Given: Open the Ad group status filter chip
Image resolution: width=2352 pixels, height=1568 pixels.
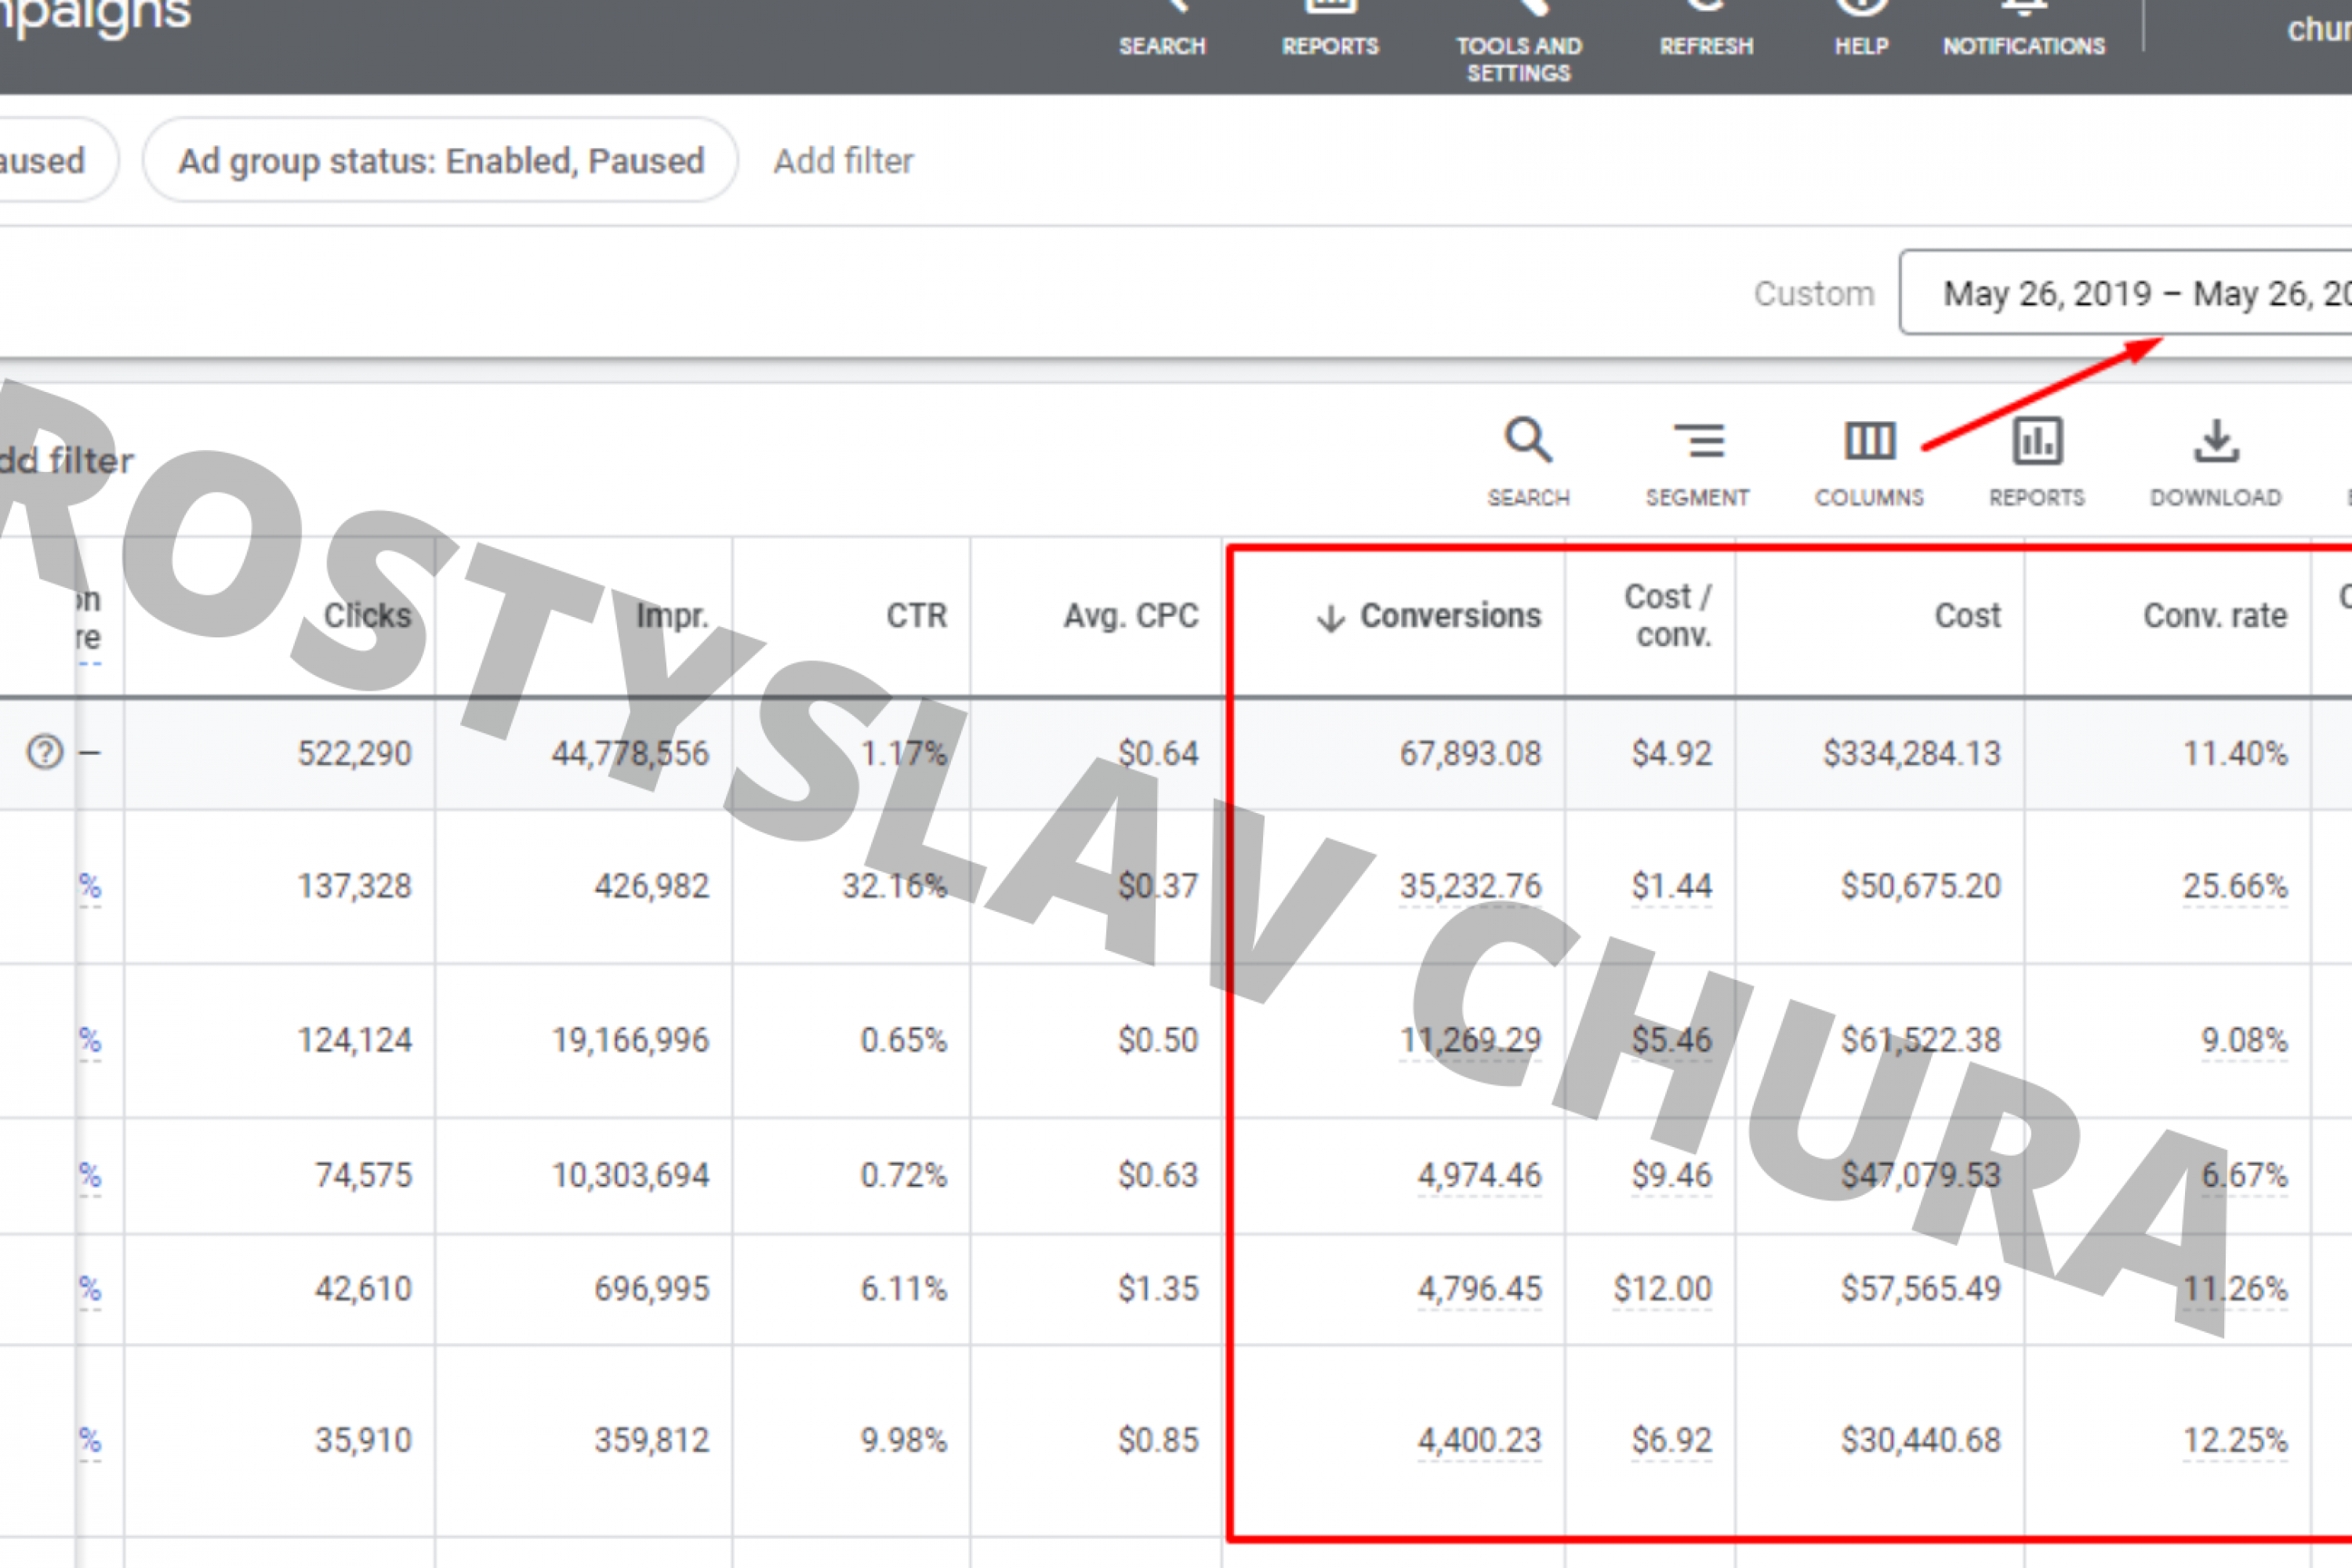Looking at the screenshot, I should 441,160.
